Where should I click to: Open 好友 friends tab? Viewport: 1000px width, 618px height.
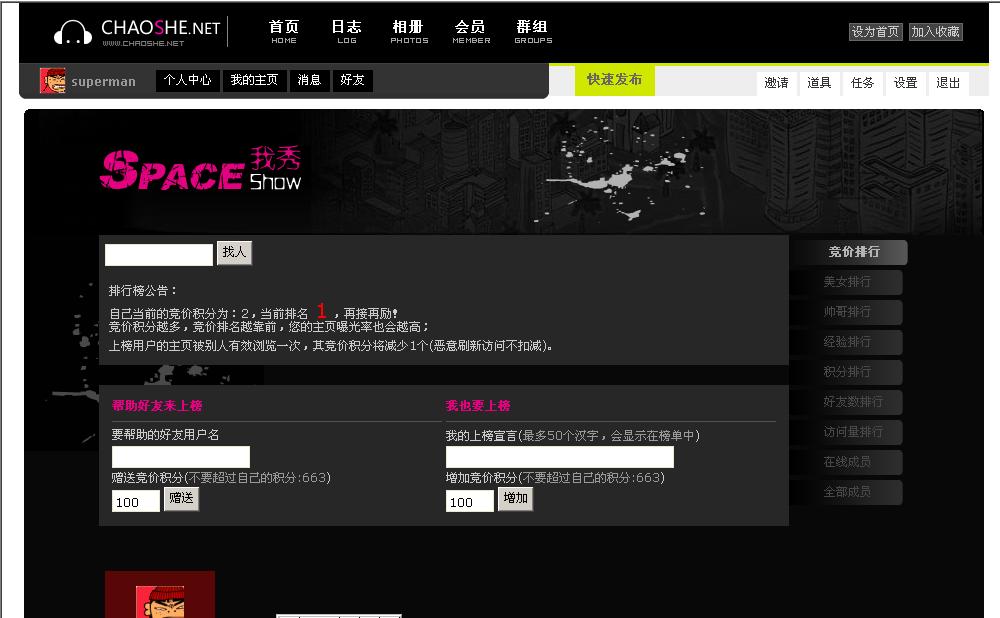(352, 80)
